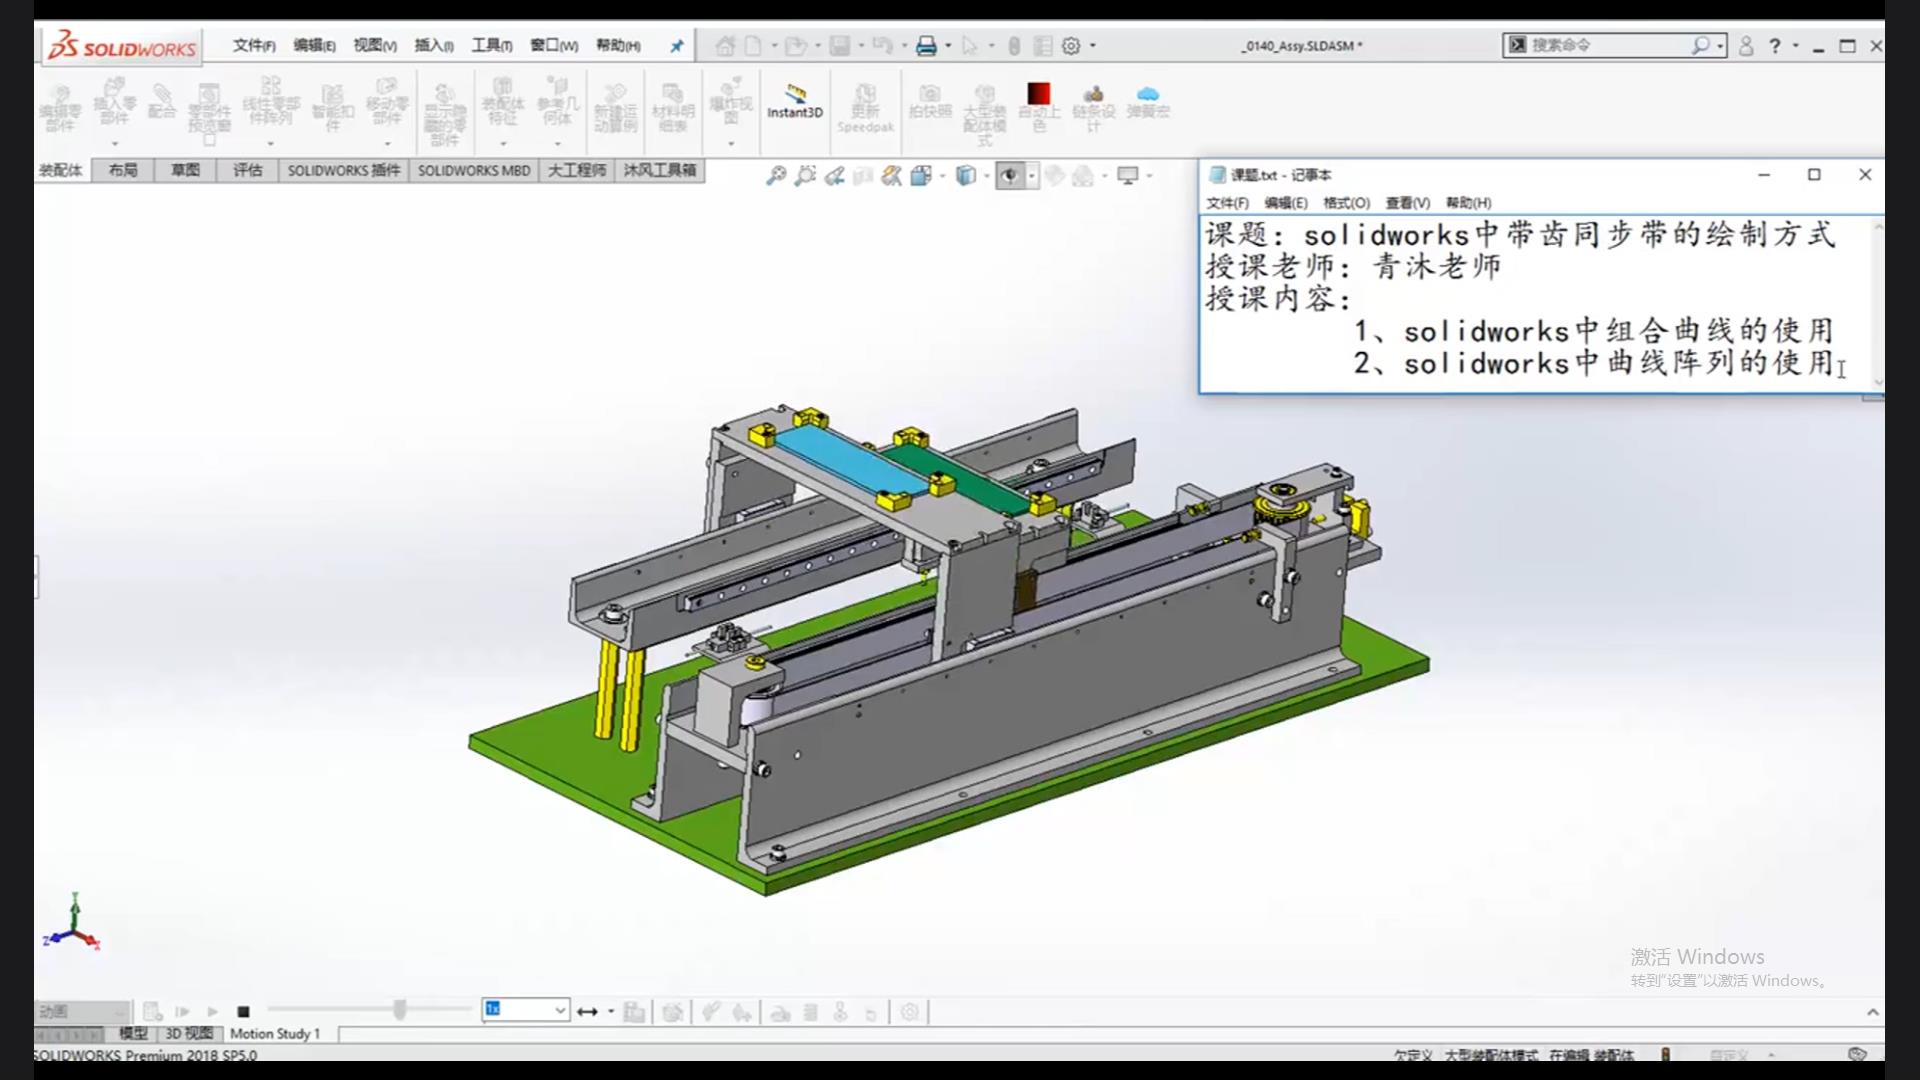Open the 文件(F) menu in SolidWorks

[x=254, y=46]
